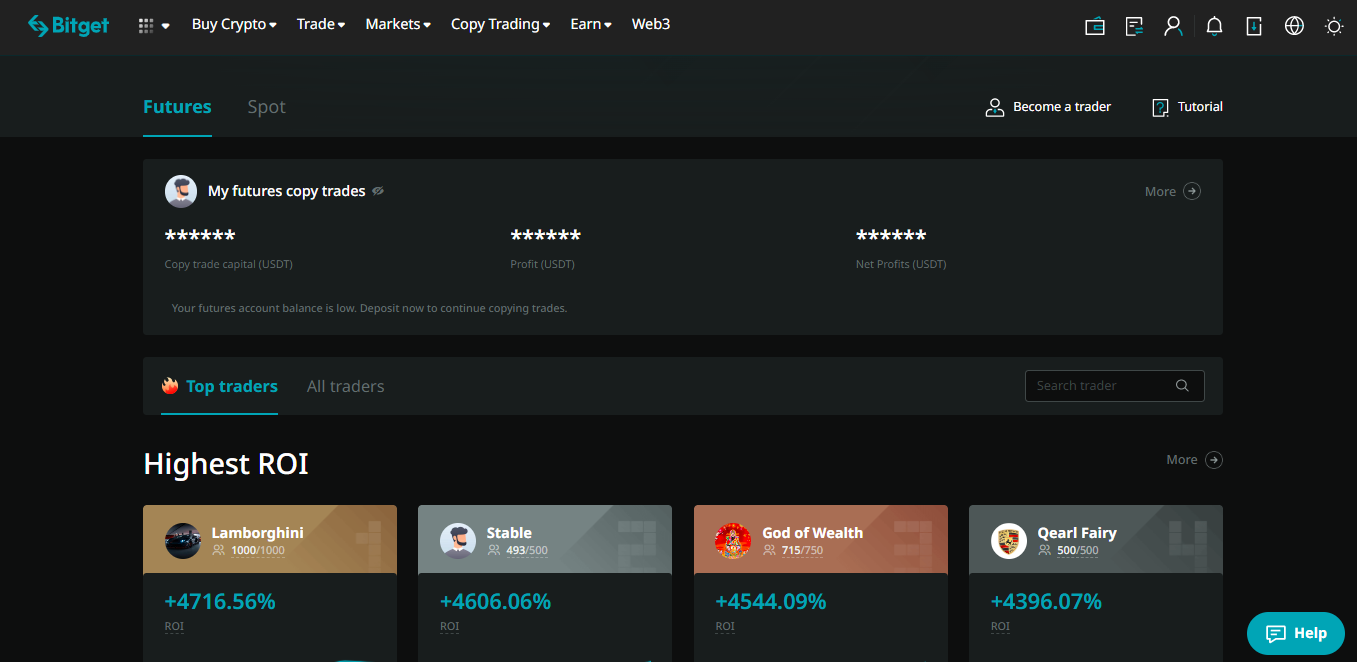The image size is (1357, 662).
Task: Click the Net Profits (USDT) label
Action: click(x=901, y=265)
